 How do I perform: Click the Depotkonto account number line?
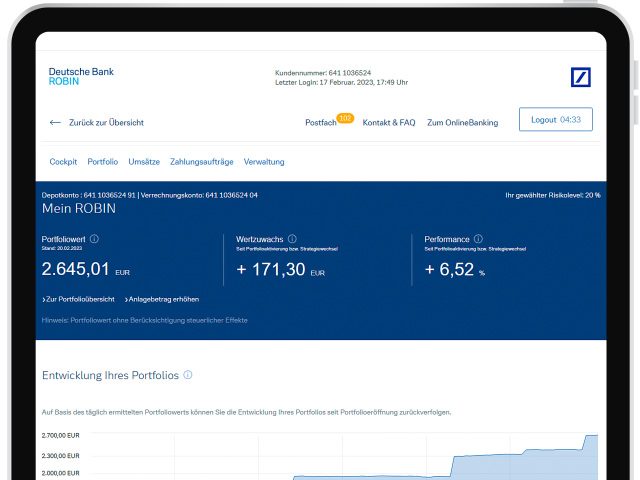click(149, 195)
